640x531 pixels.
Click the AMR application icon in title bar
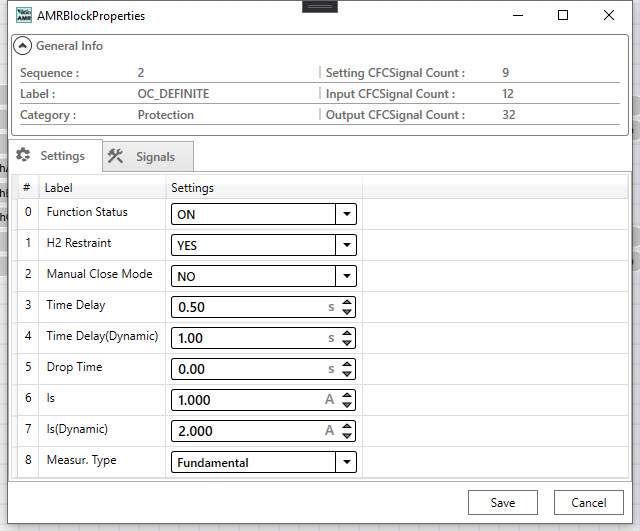point(24,16)
